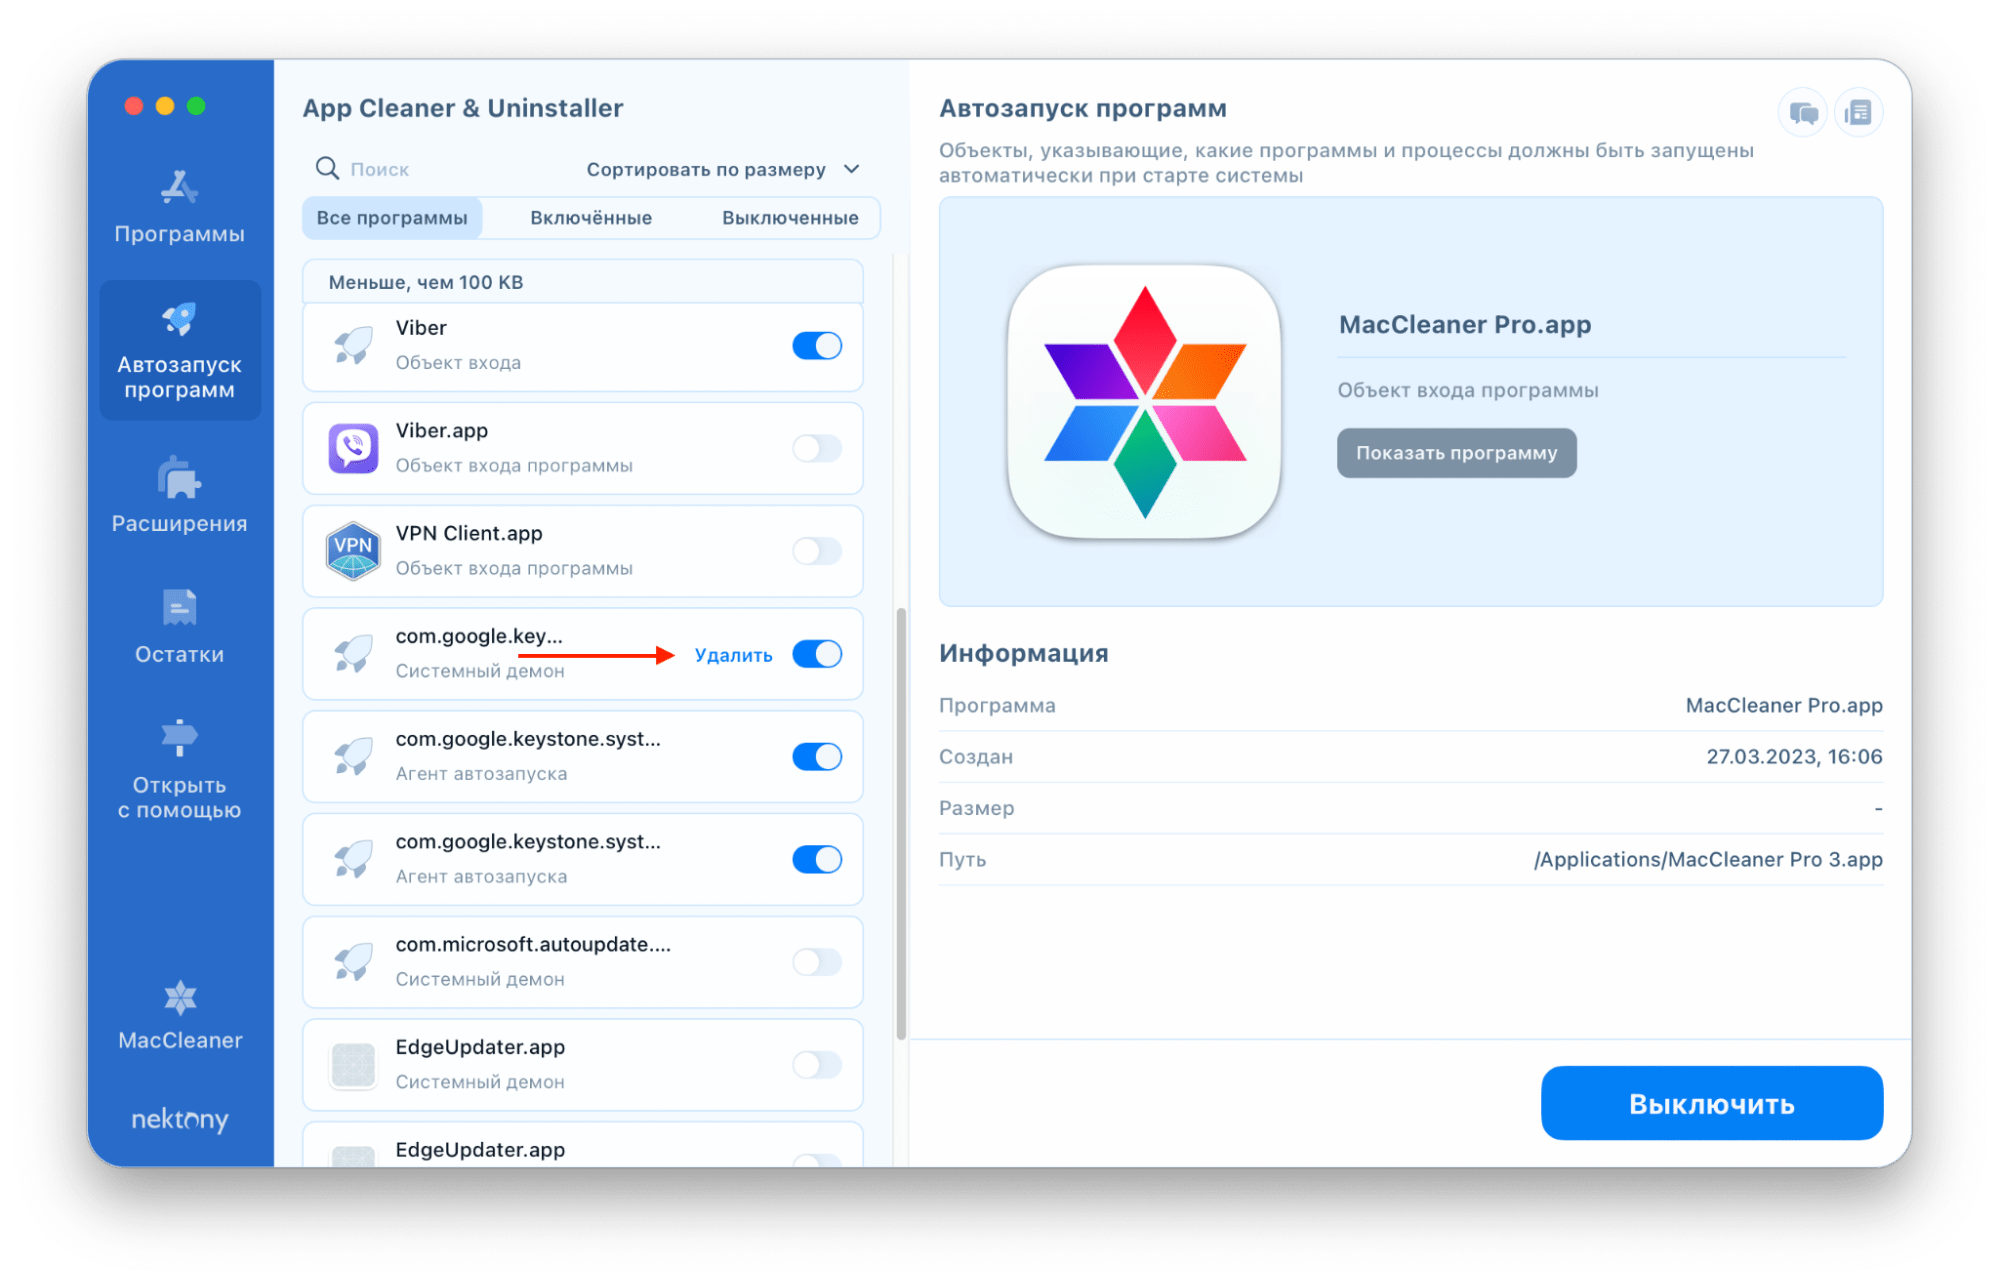1999x1283 pixels.
Task: Open the Сортировать по размеру dropdown
Action: 722,169
